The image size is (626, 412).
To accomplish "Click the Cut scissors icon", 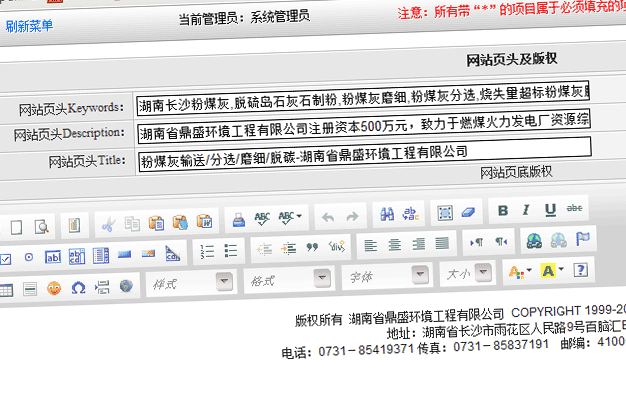I will [x=109, y=224].
